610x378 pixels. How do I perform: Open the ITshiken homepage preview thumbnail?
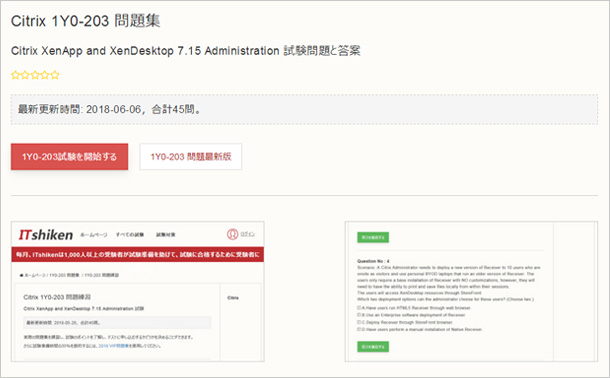138,292
